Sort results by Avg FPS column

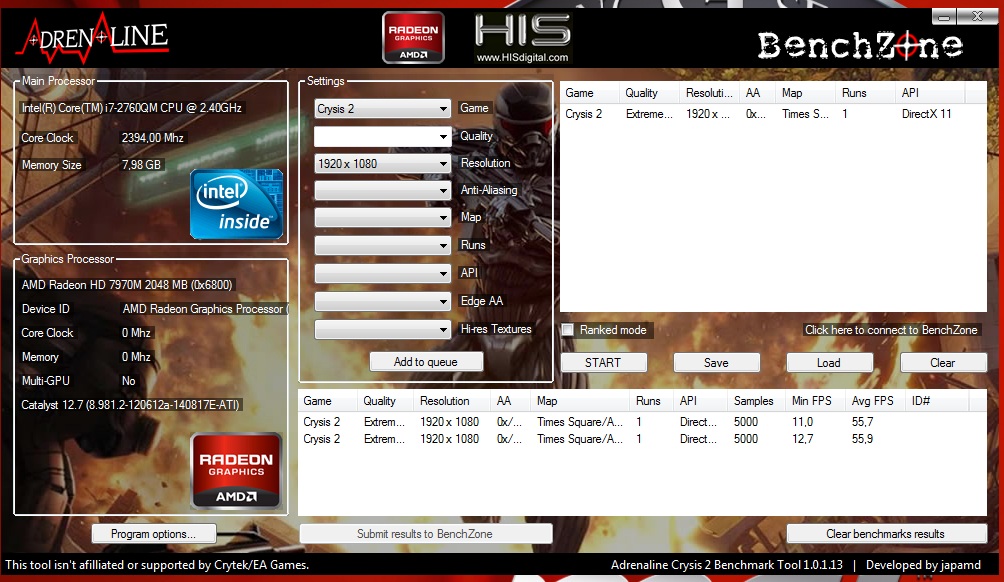coord(876,401)
